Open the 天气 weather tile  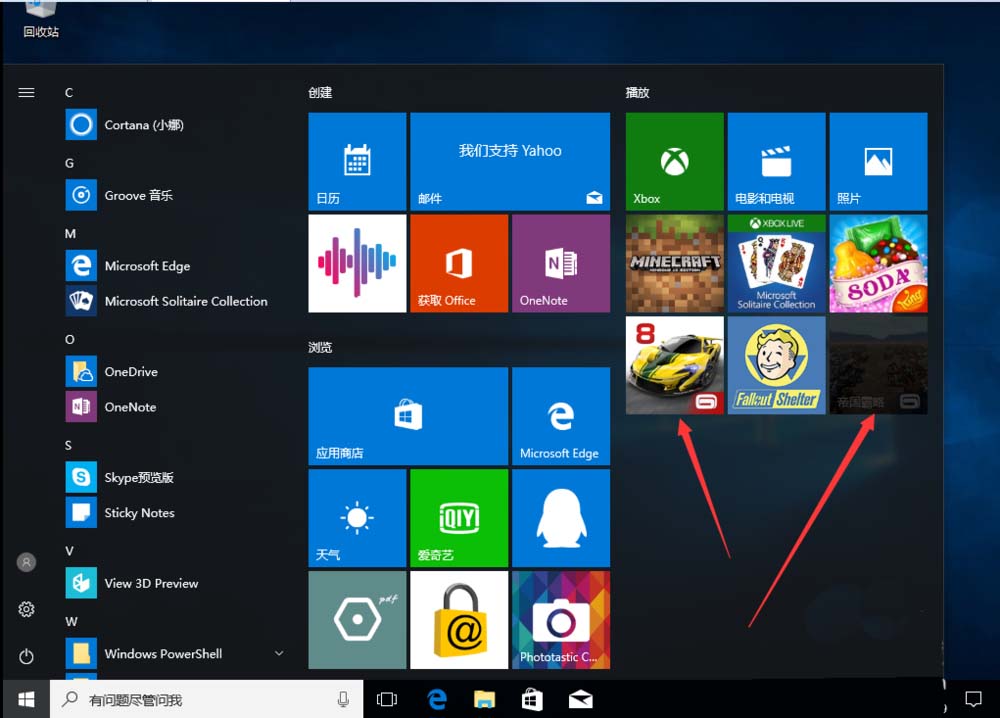(357, 518)
